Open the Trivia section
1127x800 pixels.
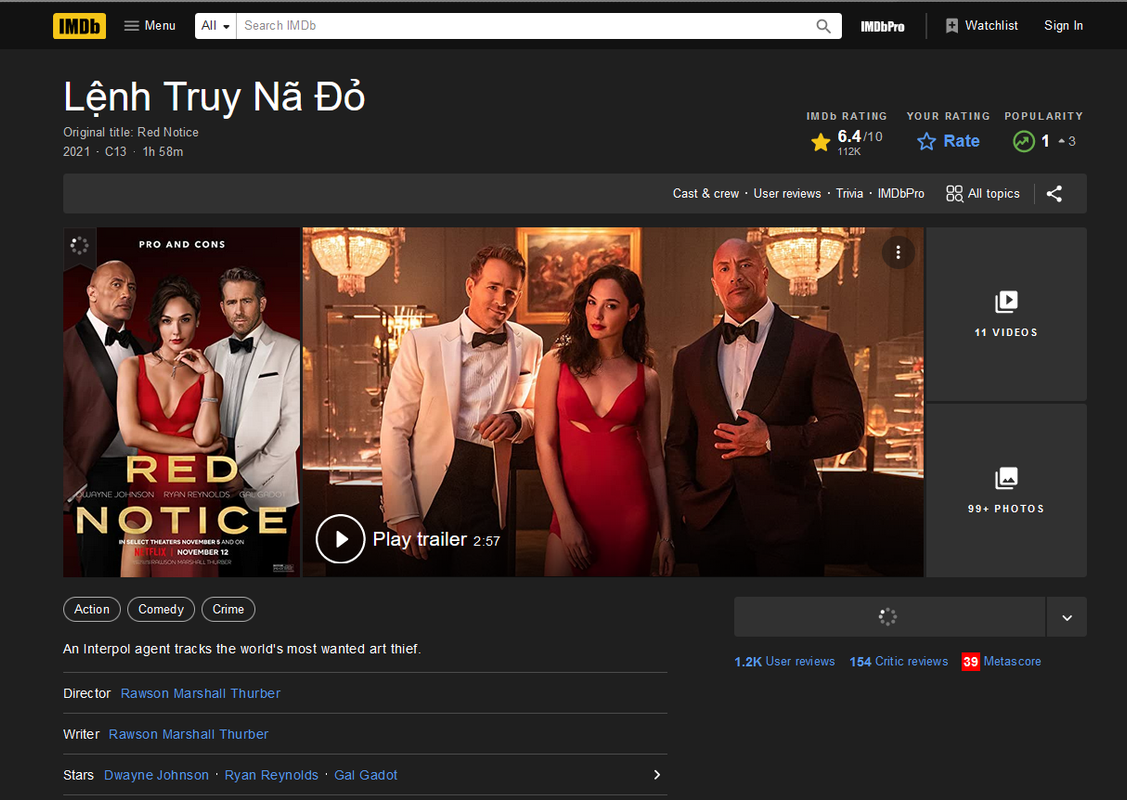click(849, 193)
